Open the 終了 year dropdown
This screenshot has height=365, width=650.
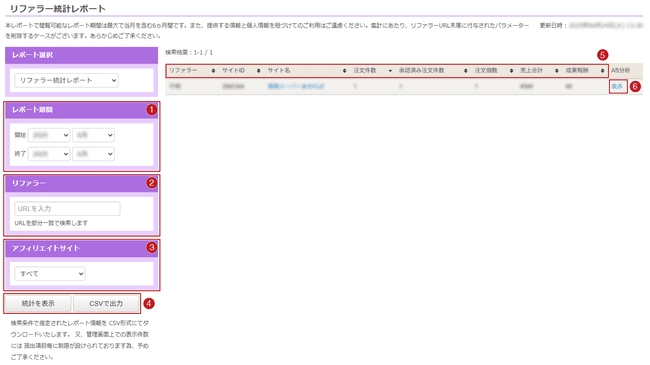pyautogui.click(x=49, y=154)
